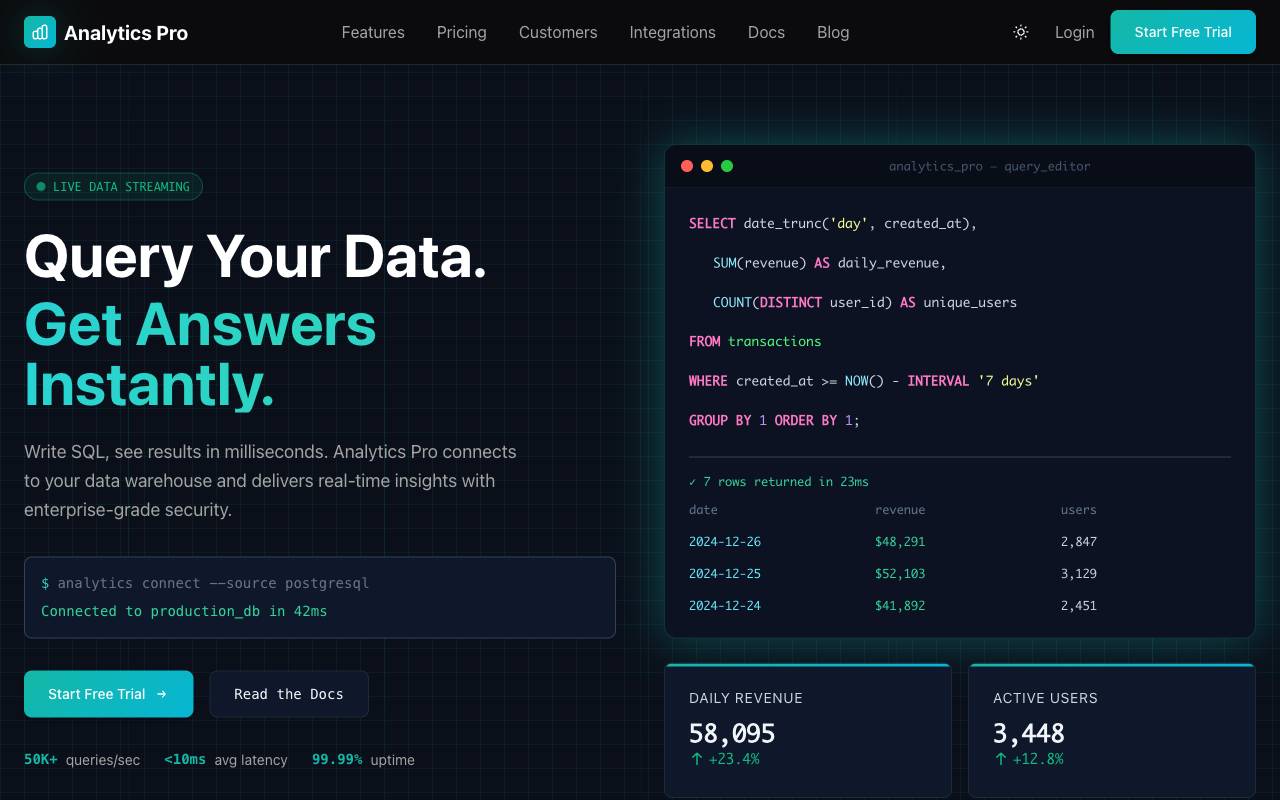
Task: Select Pricing in the navigation bar
Action: pyautogui.click(x=461, y=32)
